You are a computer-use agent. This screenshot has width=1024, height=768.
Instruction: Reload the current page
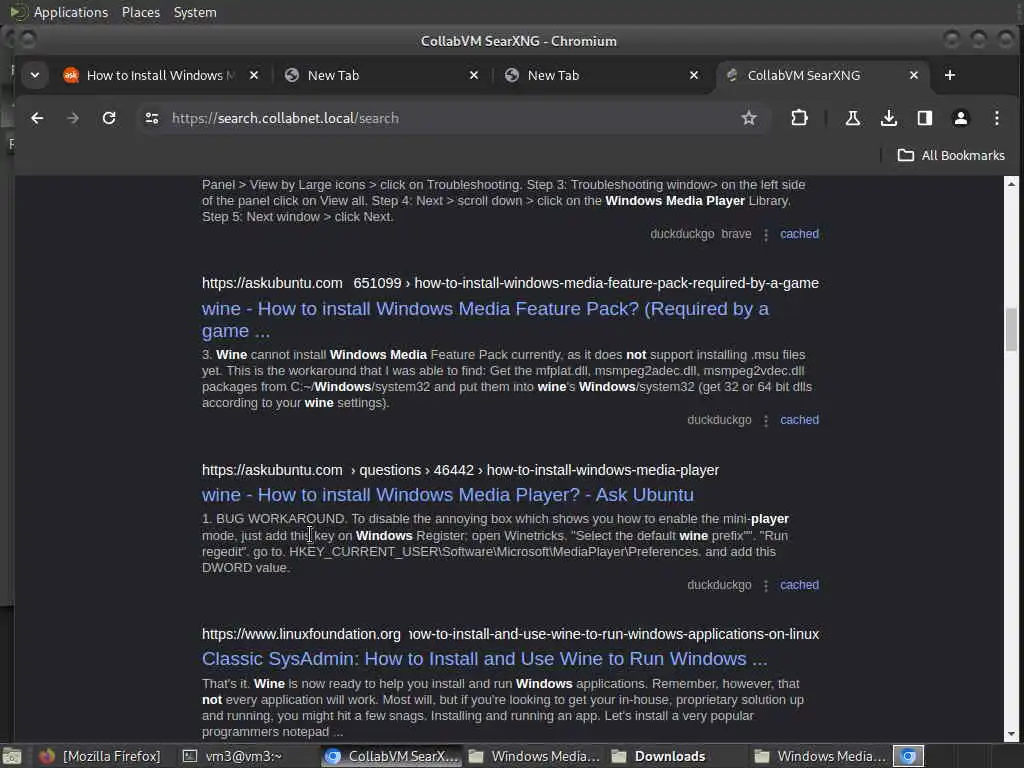109,118
